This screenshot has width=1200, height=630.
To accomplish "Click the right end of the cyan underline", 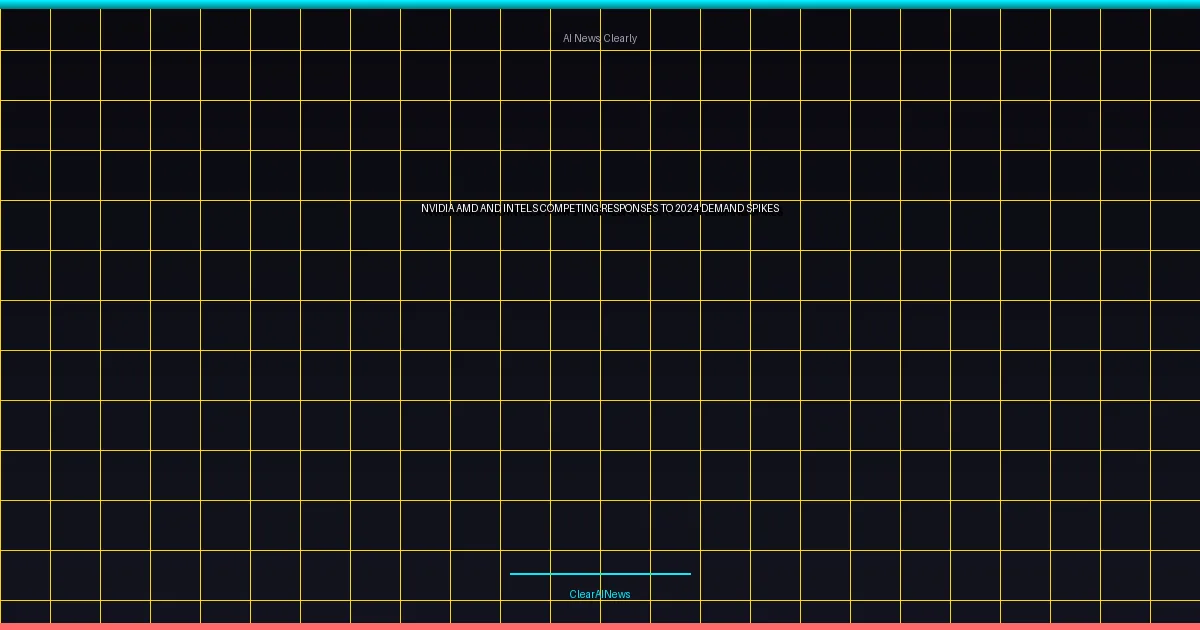I will (689, 574).
